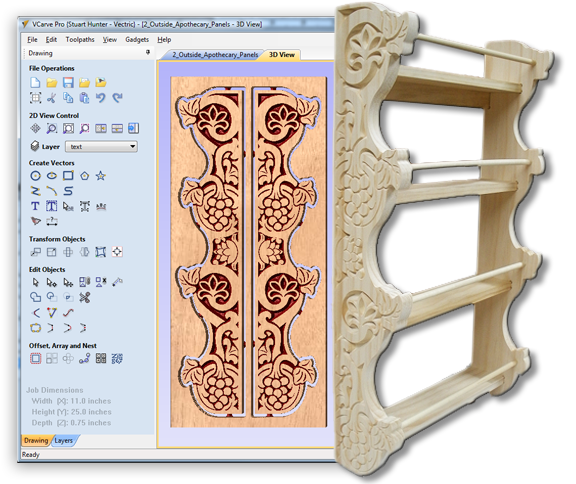Paste from clipboard icon

point(84,98)
